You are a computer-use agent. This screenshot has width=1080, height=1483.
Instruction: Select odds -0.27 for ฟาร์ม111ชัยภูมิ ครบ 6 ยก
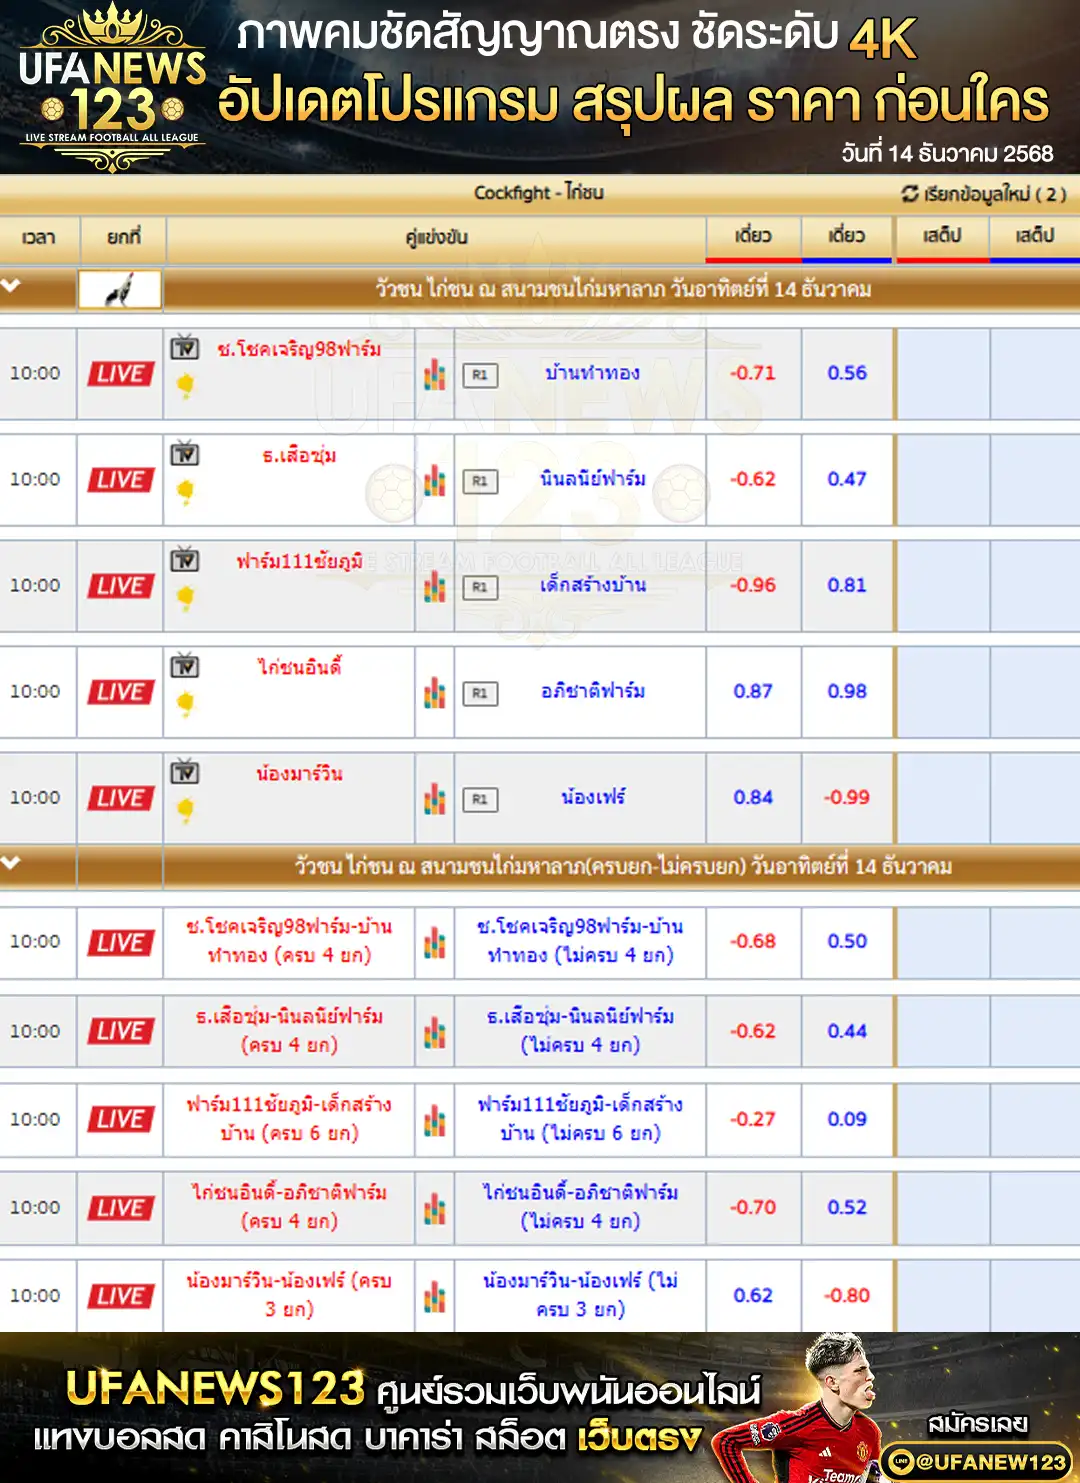coord(753,1119)
